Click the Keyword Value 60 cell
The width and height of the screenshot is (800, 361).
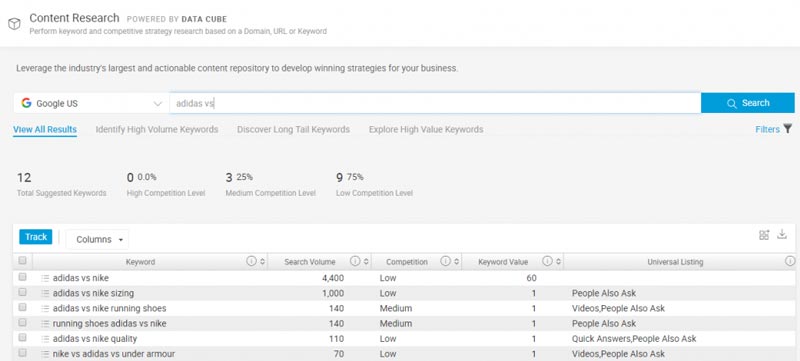click(532, 278)
